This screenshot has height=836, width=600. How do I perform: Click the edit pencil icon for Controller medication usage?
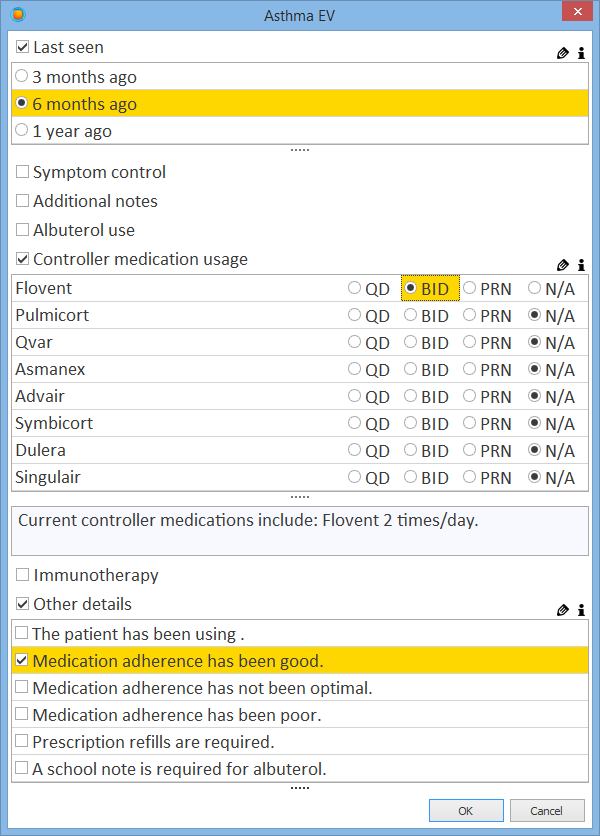(x=563, y=265)
